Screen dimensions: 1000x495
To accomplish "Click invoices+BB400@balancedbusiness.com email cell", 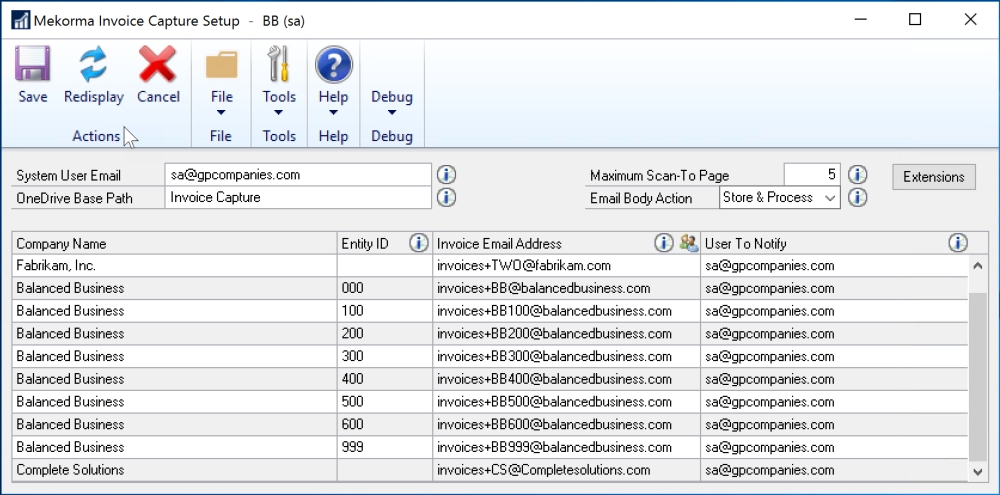I will [566, 379].
